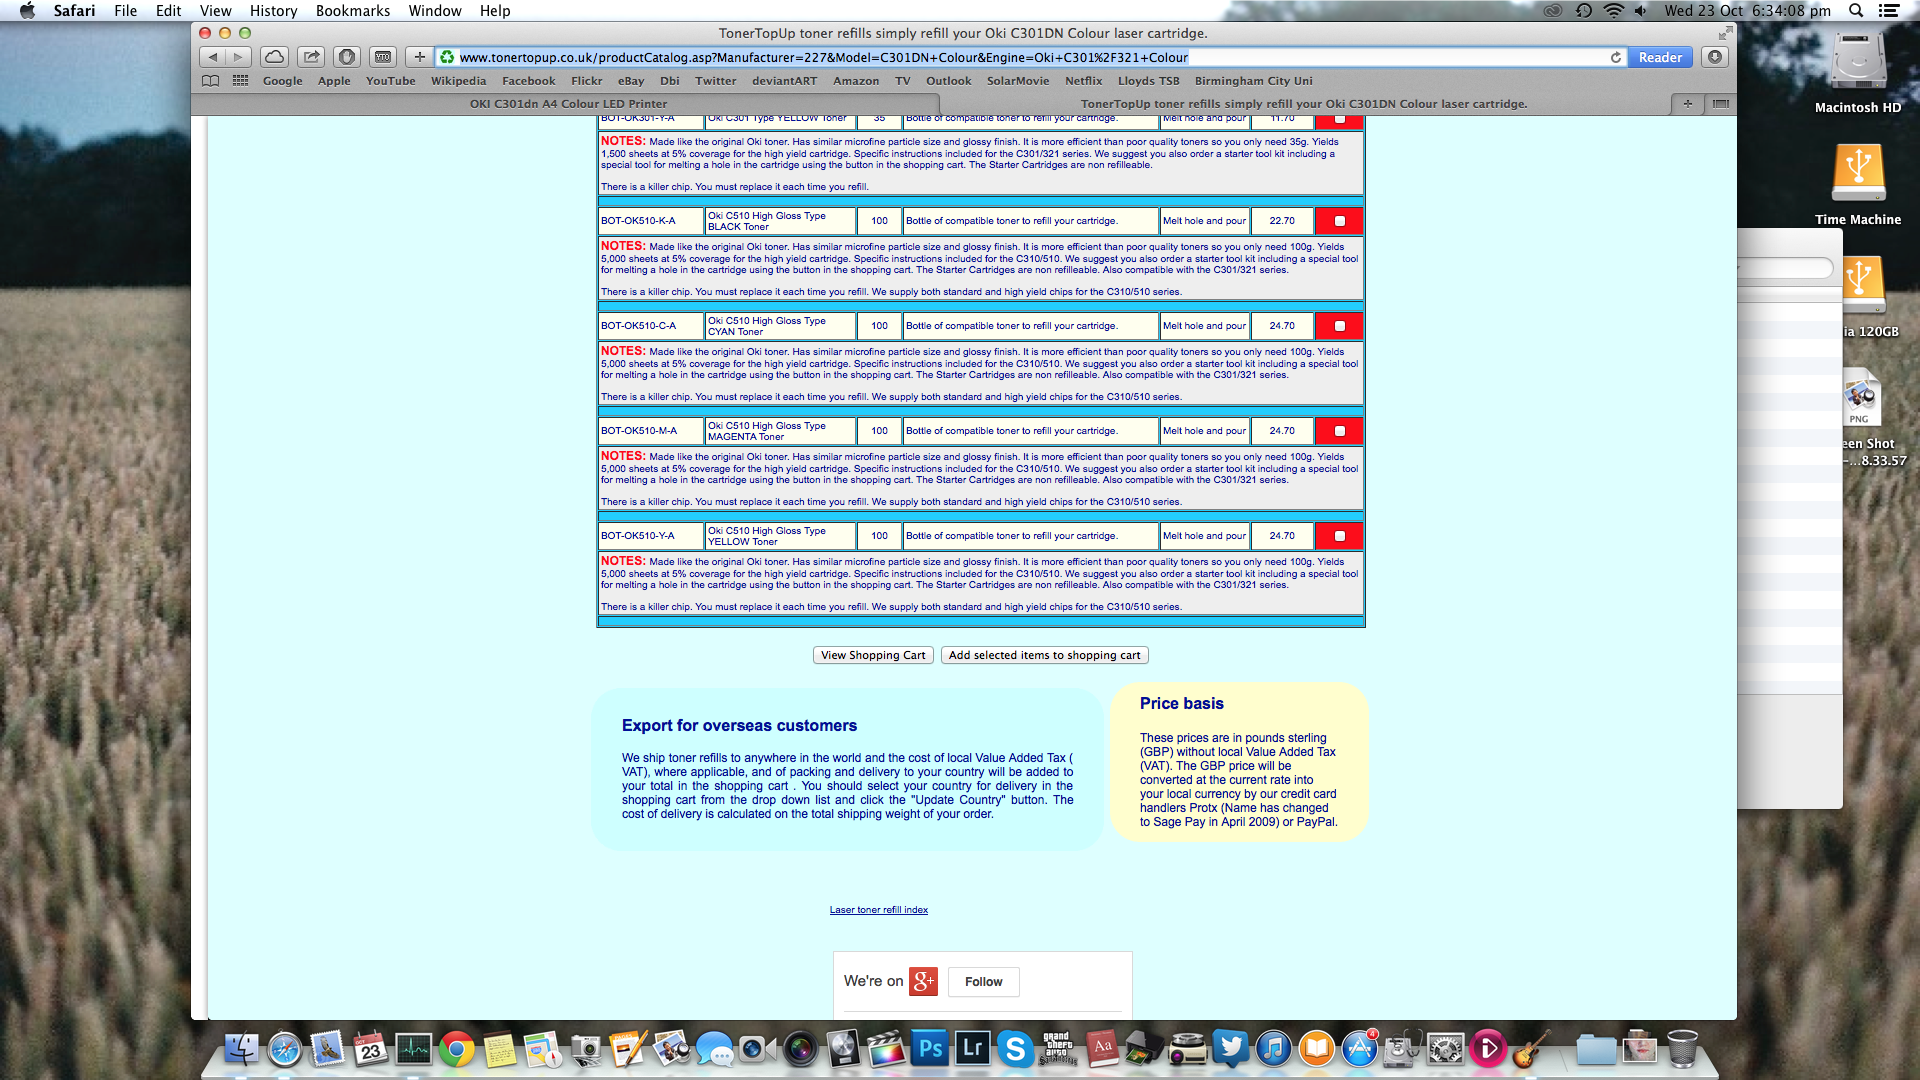The height and width of the screenshot is (1080, 1920).
Task: Go back with the back arrow
Action: 213,57
